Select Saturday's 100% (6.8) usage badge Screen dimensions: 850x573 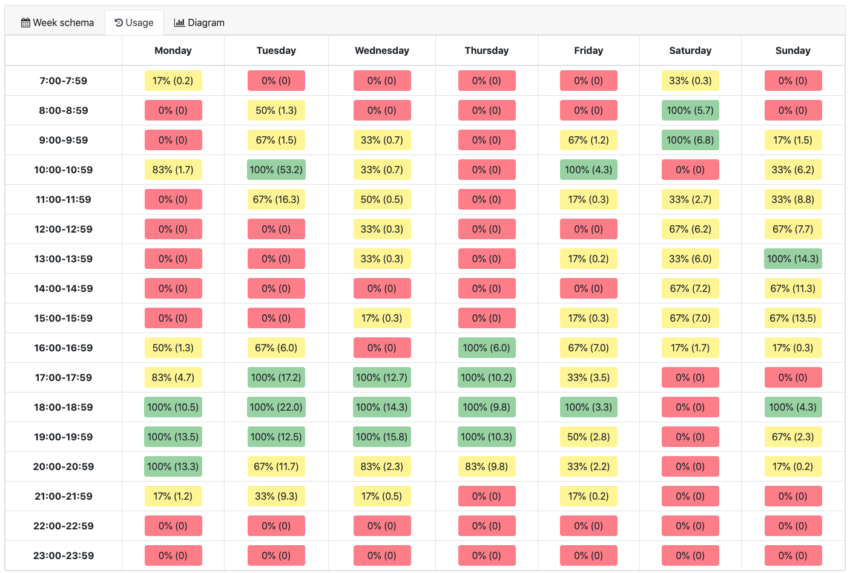click(x=690, y=140)
